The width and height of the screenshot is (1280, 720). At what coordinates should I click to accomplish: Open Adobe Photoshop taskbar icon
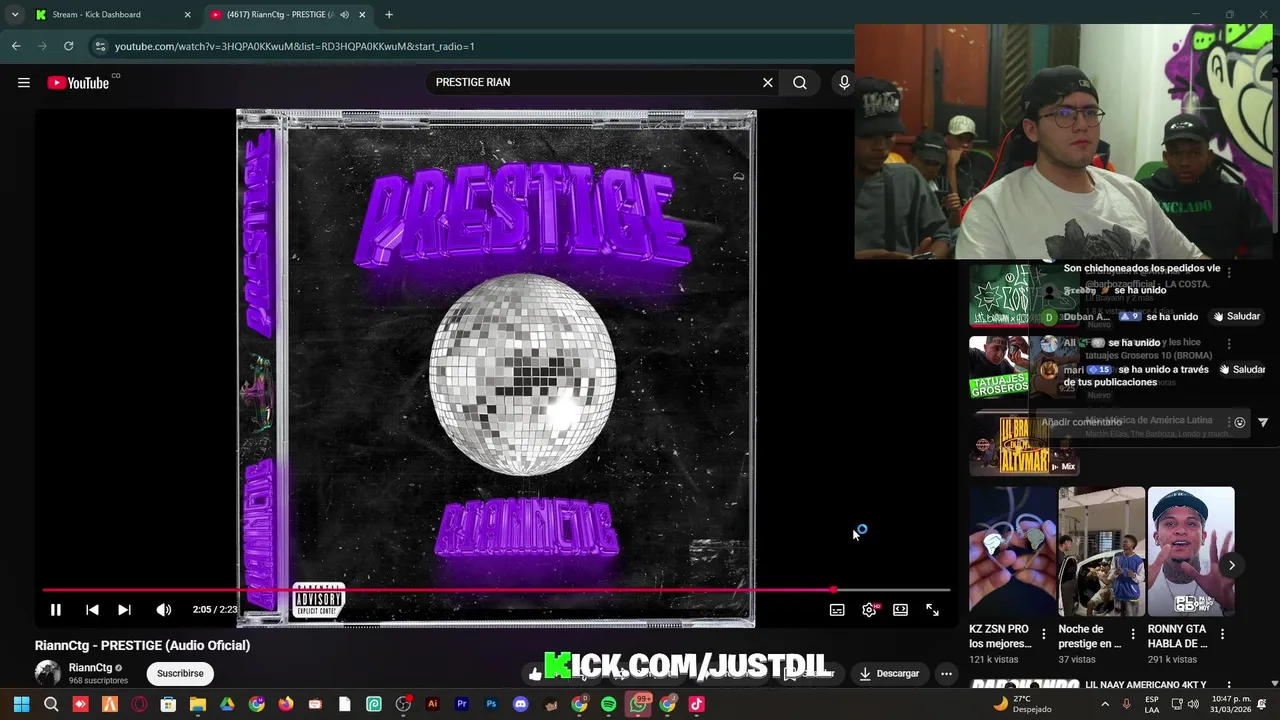(491, 704)
